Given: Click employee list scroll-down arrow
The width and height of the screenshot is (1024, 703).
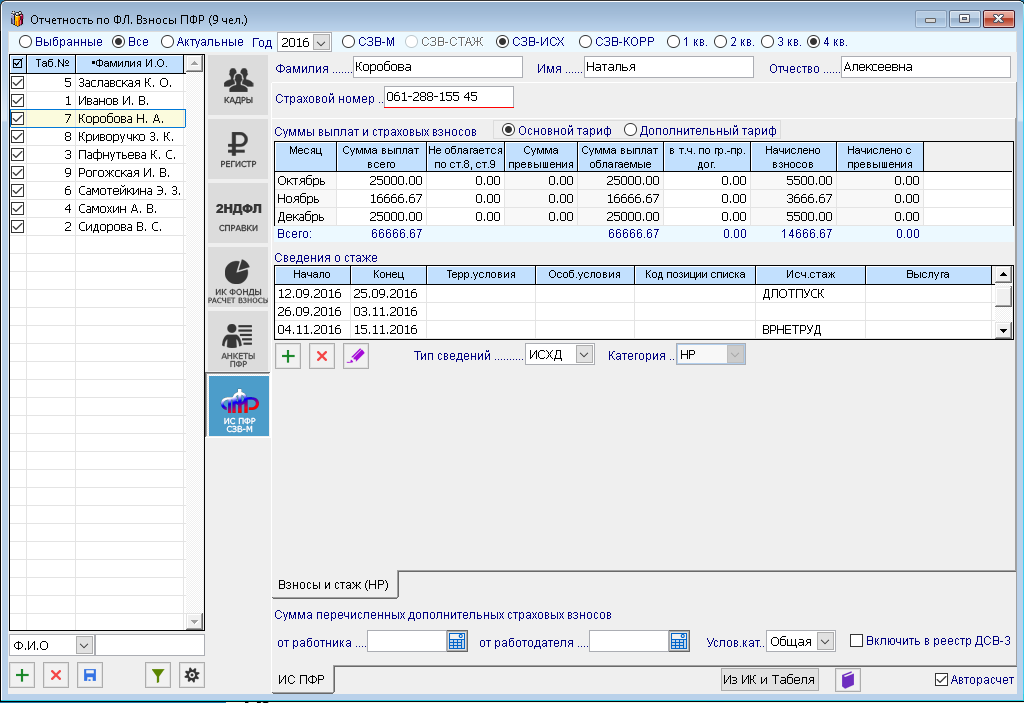Looking at the screenshot, I should click(194, 621).
